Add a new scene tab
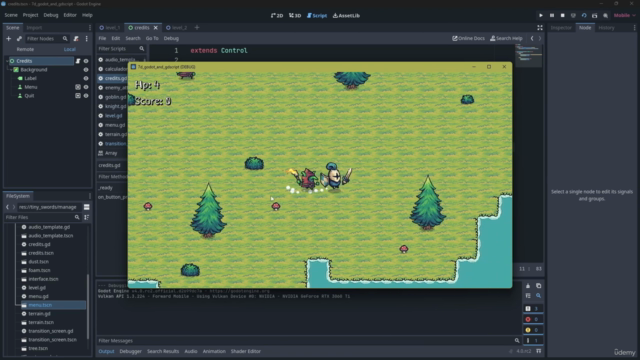The height and width of the screenshot is (360, 640). (x=197, y=28)
